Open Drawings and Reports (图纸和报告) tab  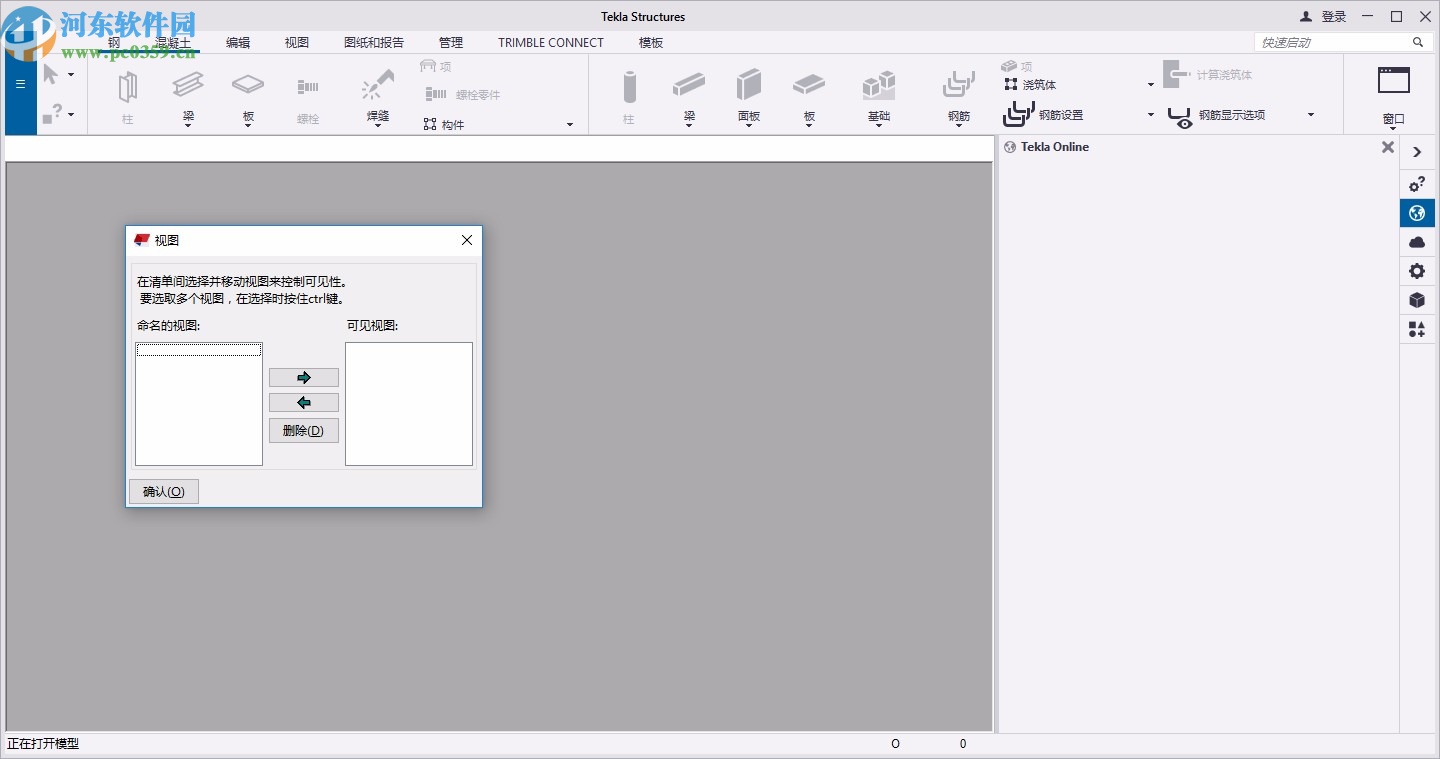(x=374, y=42)
